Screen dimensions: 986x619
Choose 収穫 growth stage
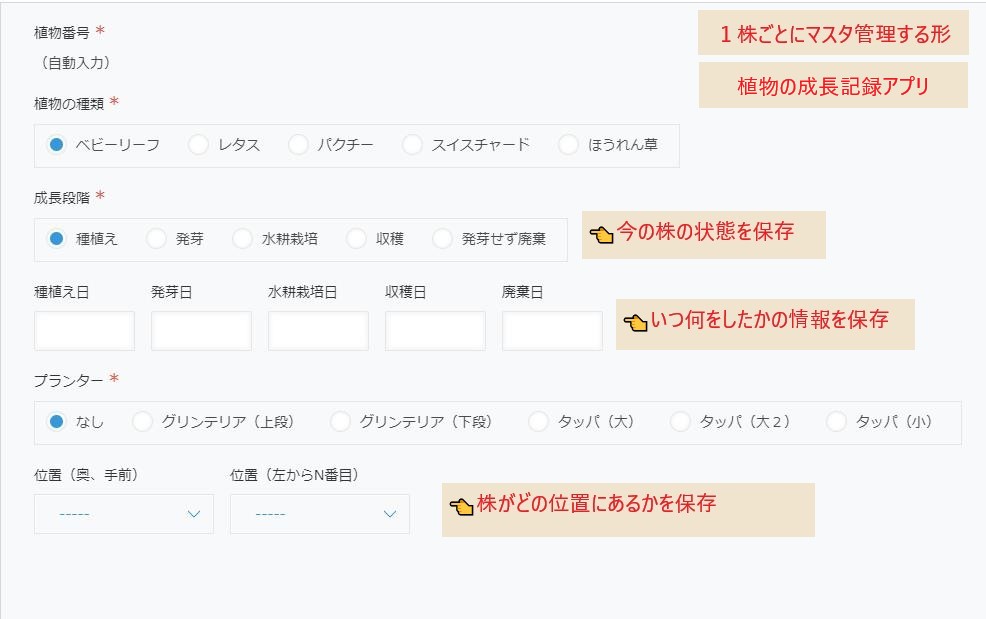pos(357,239)
